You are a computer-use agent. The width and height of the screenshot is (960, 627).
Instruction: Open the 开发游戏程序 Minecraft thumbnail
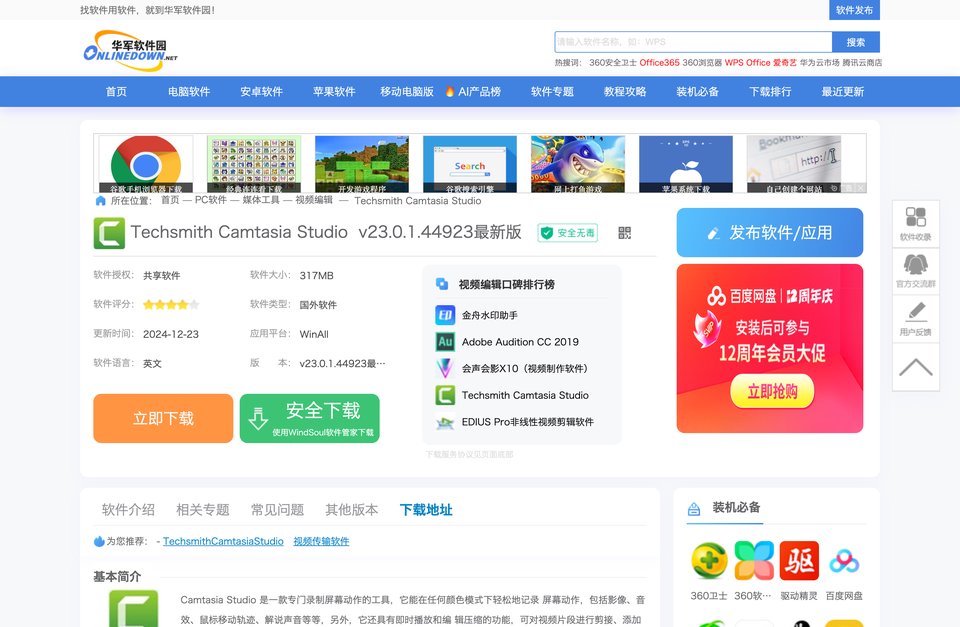tap(362, 164)
